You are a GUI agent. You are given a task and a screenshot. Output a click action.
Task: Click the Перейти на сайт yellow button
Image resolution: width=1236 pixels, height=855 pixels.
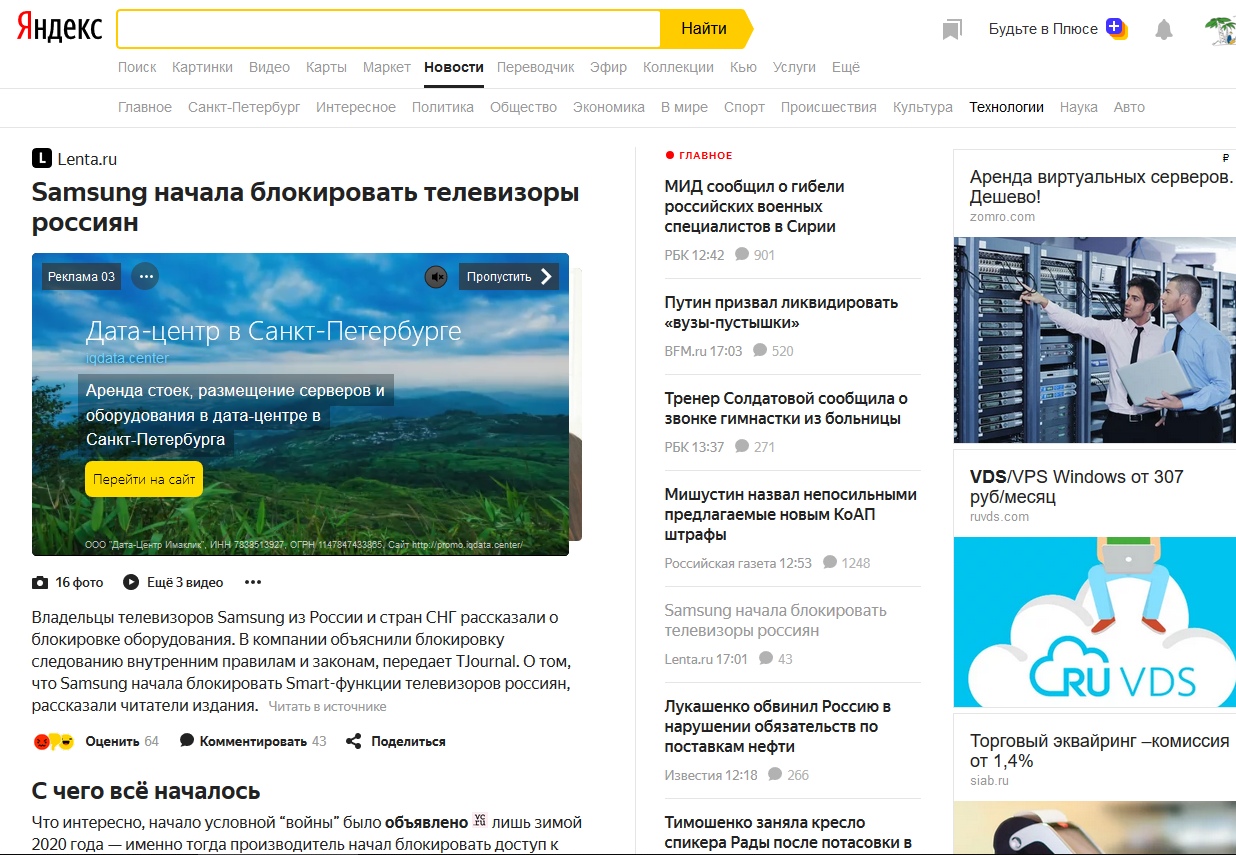pyautogui.click(x=144, y=479)
